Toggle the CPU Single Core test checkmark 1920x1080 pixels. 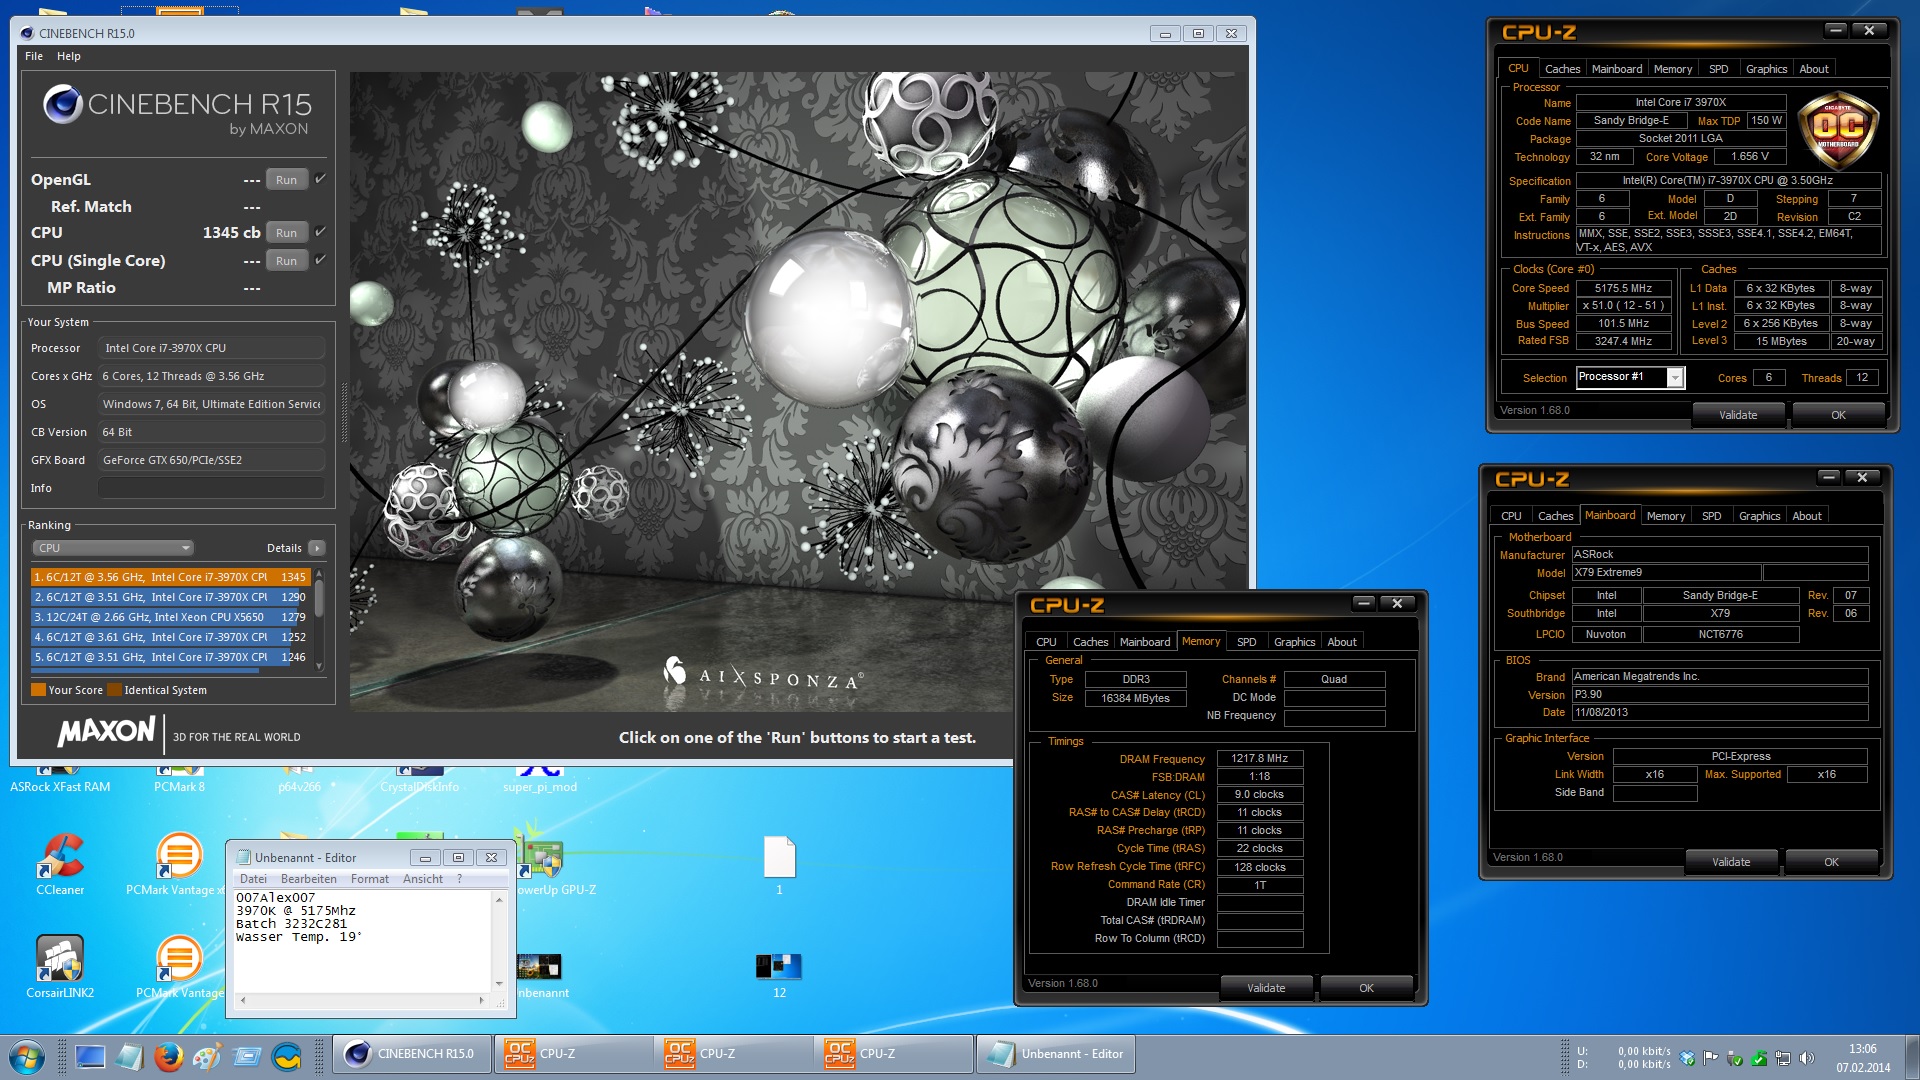(320, 260)
